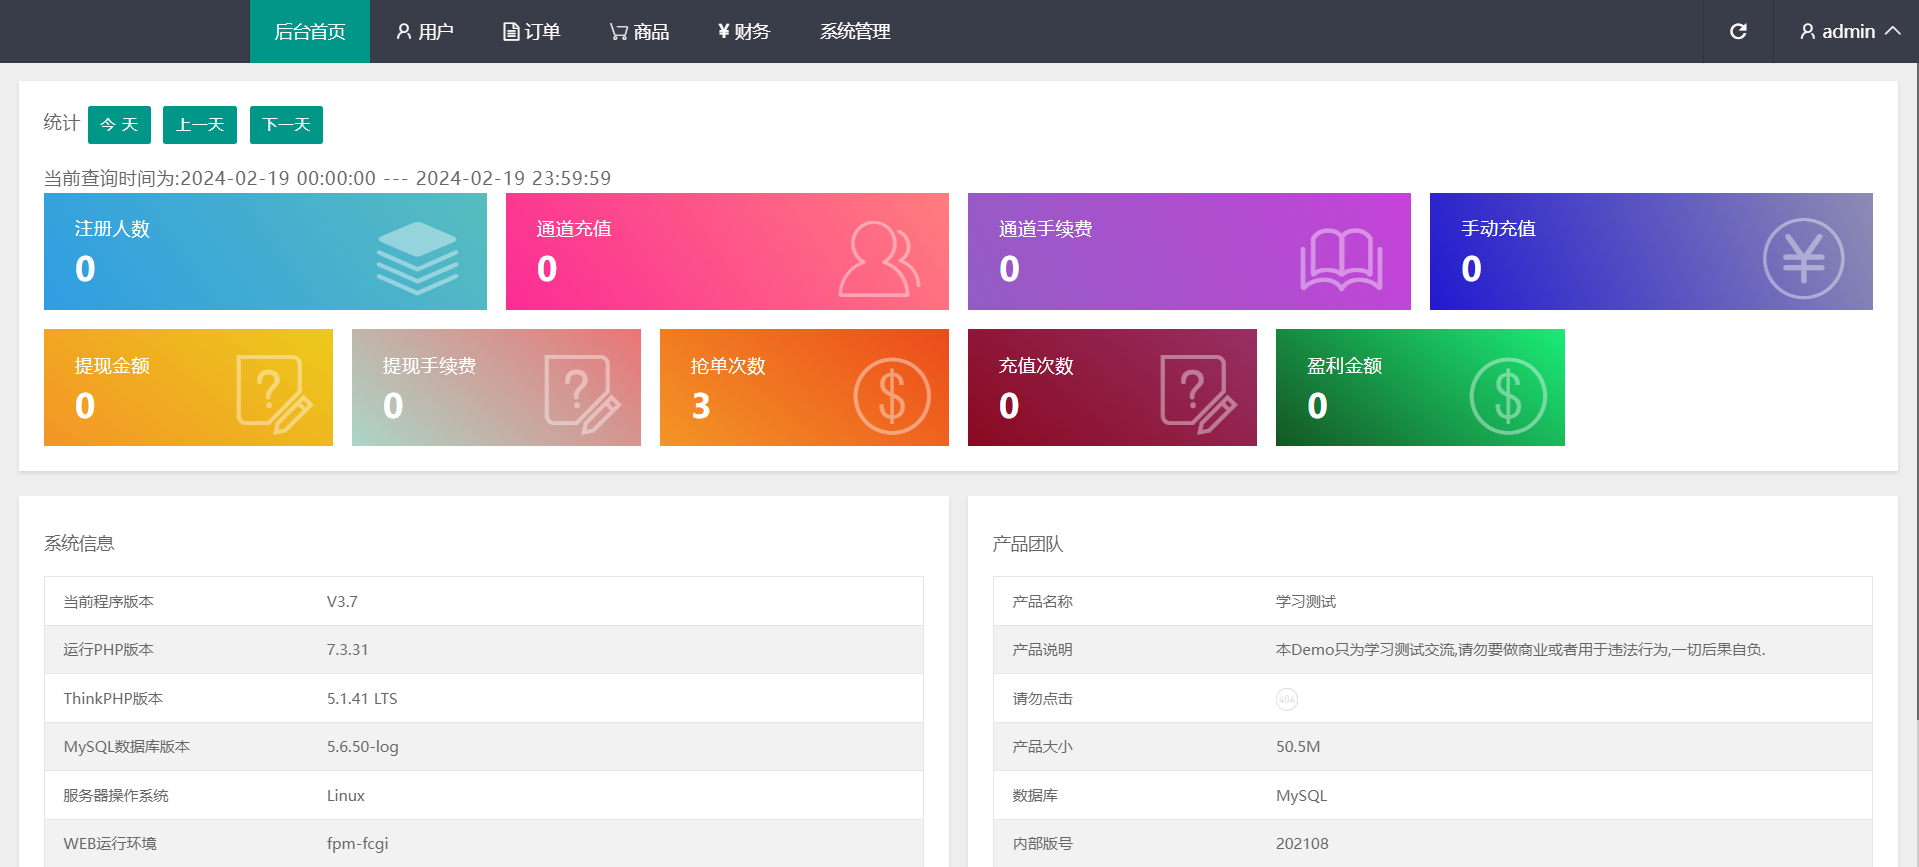Image resolution: width=1919 pixels, height=867 pixels.
Task: Expand the admin account dropdown
Action: [1849, 32]
